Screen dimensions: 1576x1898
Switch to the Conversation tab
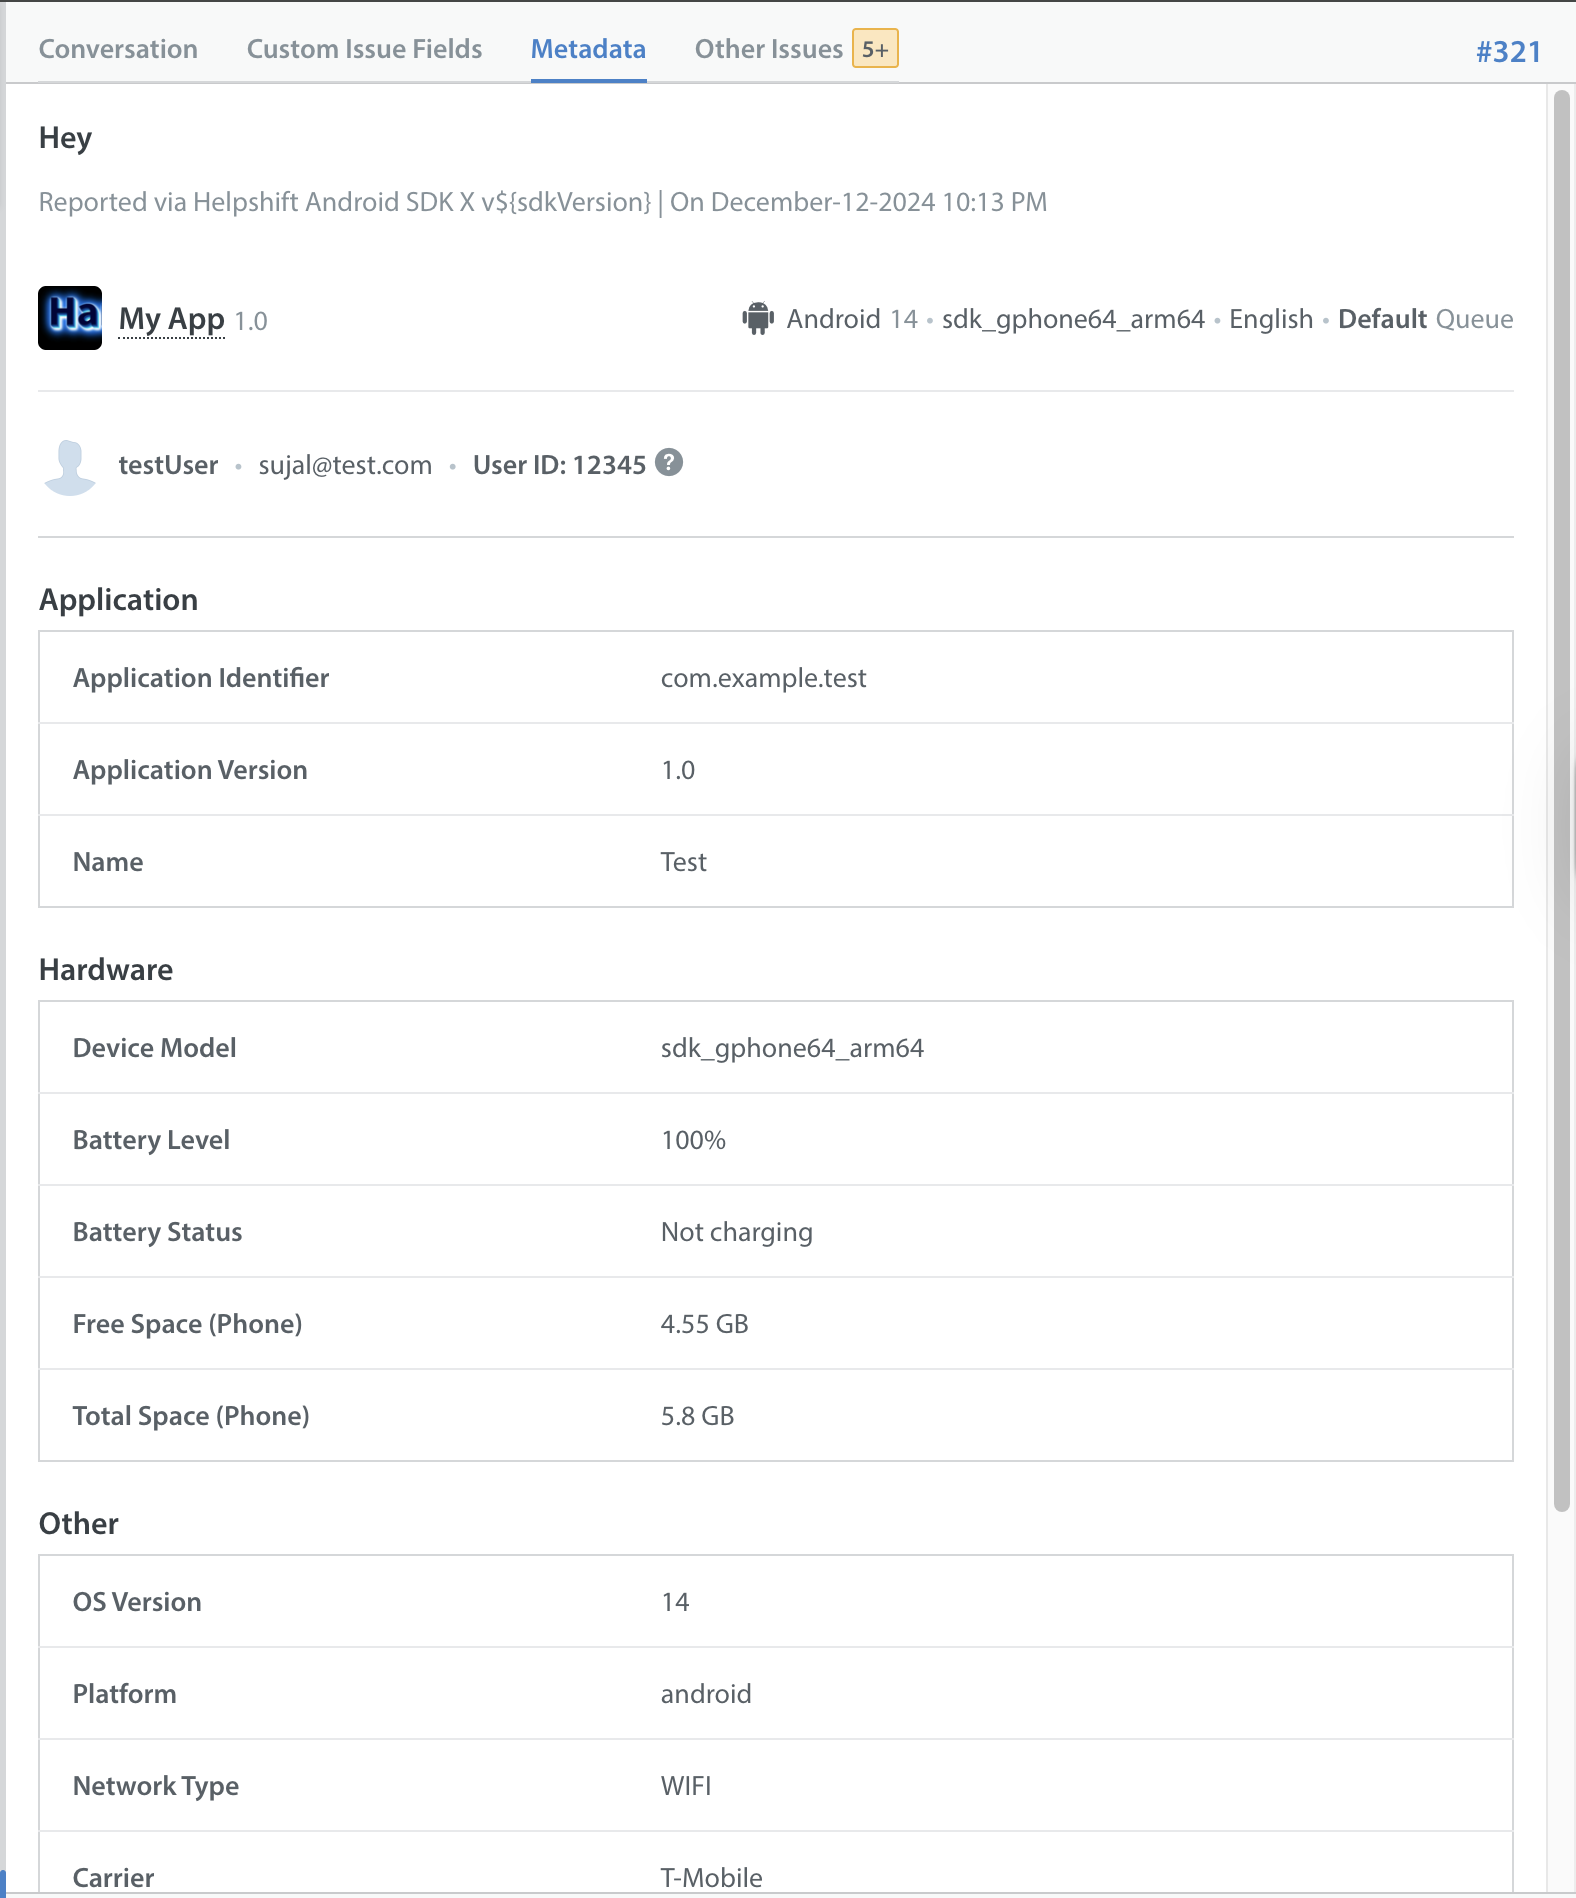click(118, 49)
